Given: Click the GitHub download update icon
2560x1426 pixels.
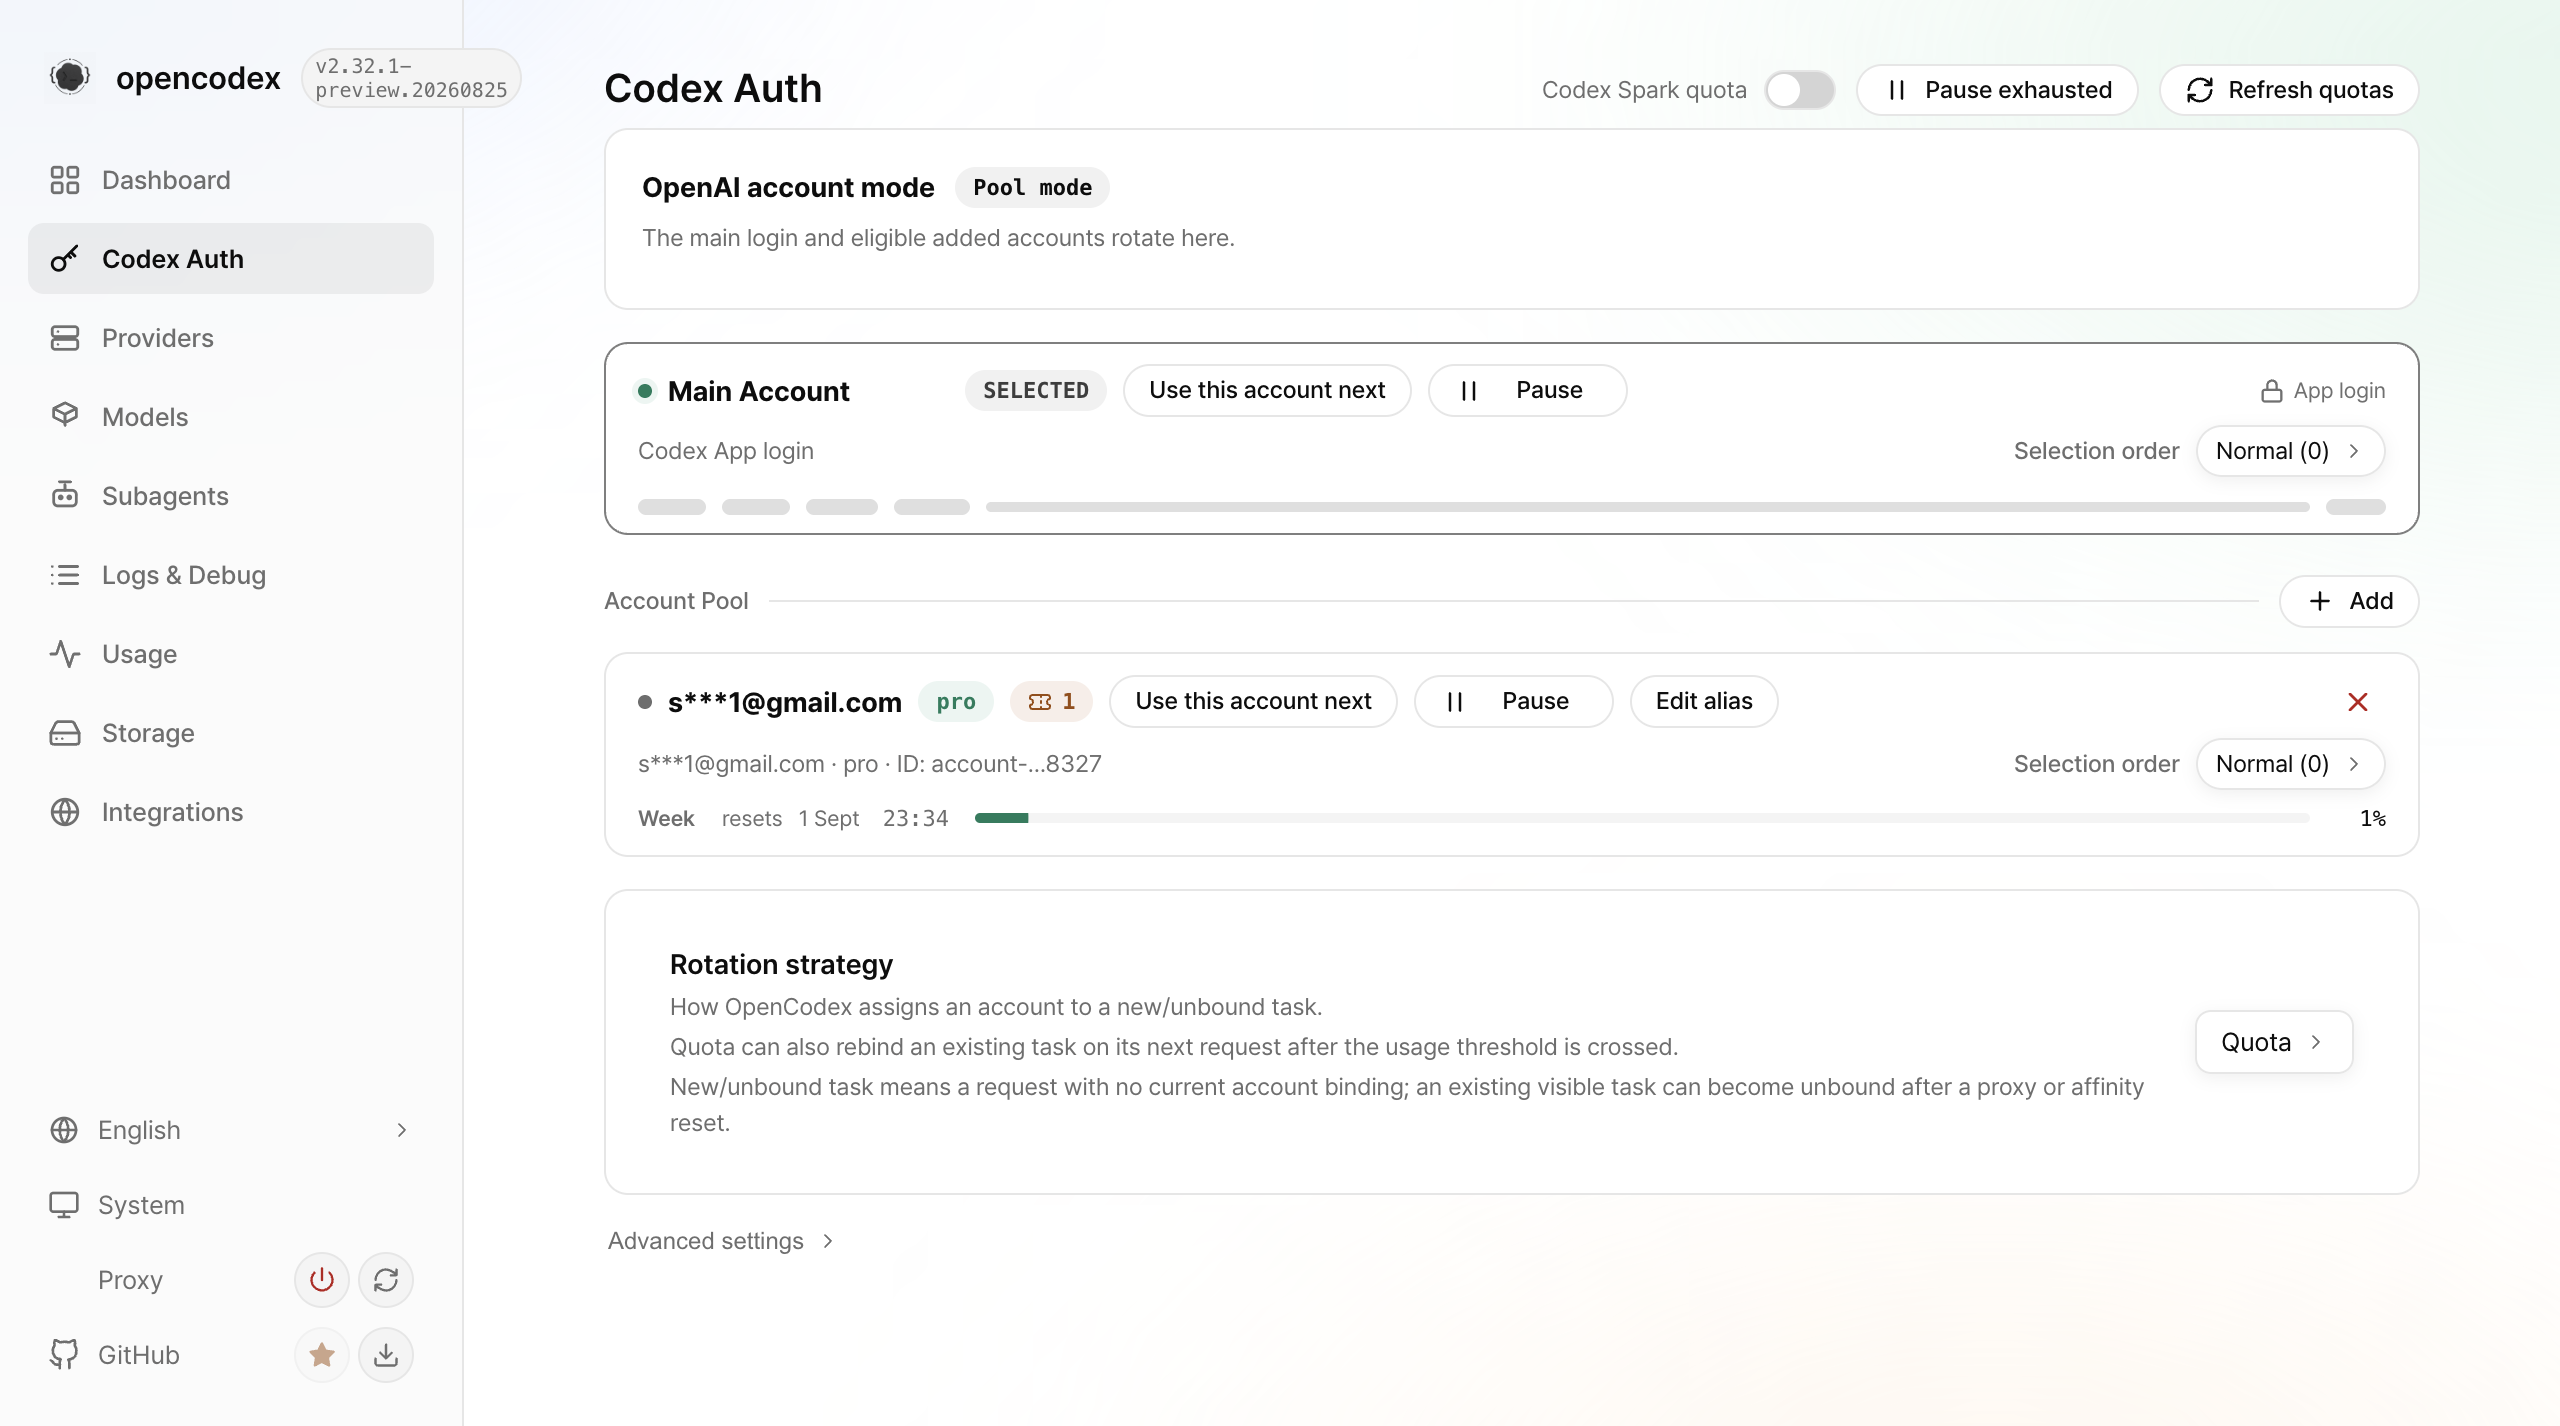Looking at the screenshot, I should click(386, 1354).
